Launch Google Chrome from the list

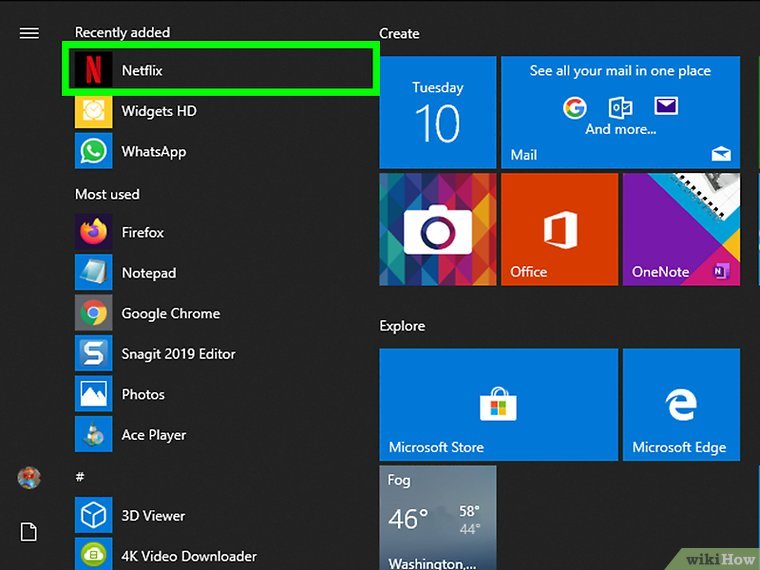(170, 313)
